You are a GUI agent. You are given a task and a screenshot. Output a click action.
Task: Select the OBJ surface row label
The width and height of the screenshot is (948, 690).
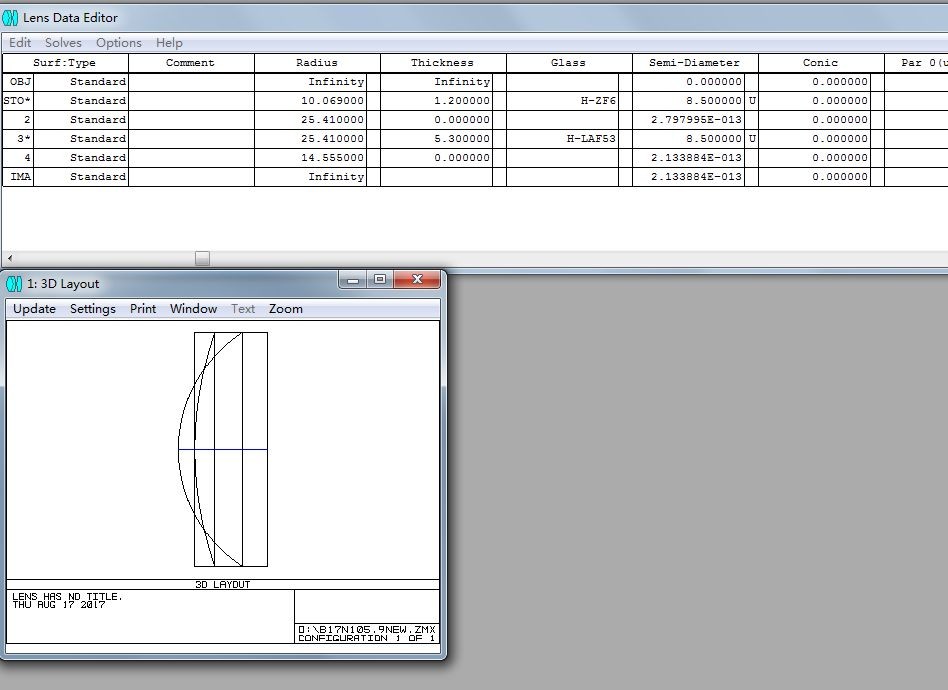point(18,82)
